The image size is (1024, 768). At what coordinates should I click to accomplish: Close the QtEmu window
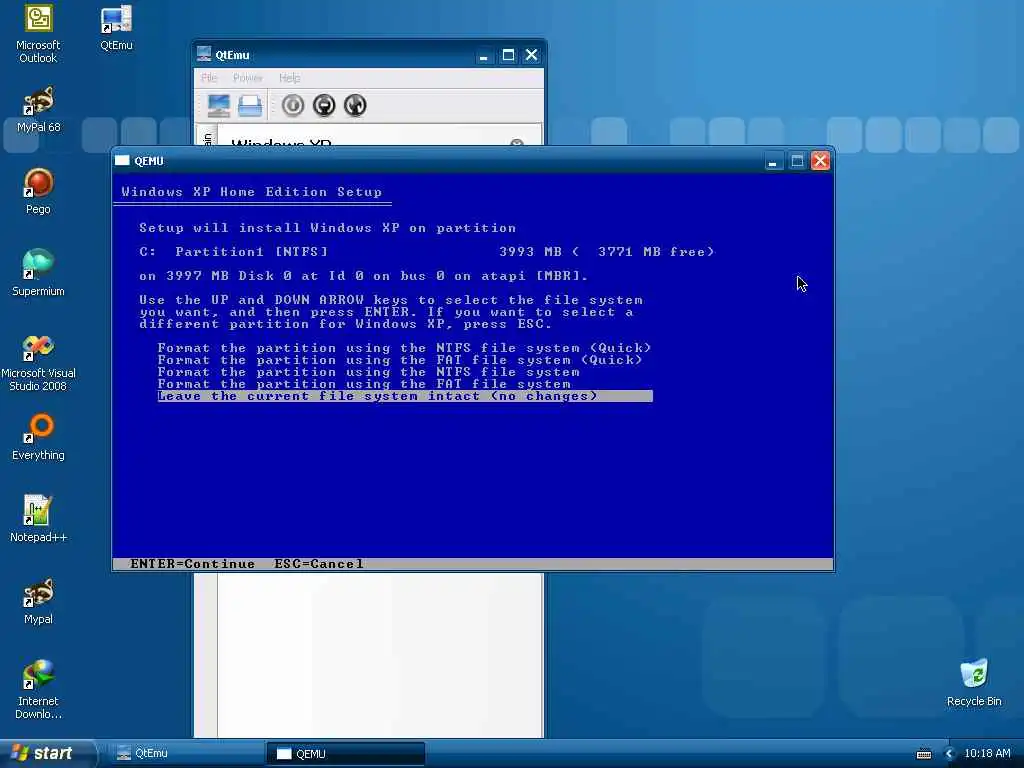pyautogui.click(x=532, y=55)
